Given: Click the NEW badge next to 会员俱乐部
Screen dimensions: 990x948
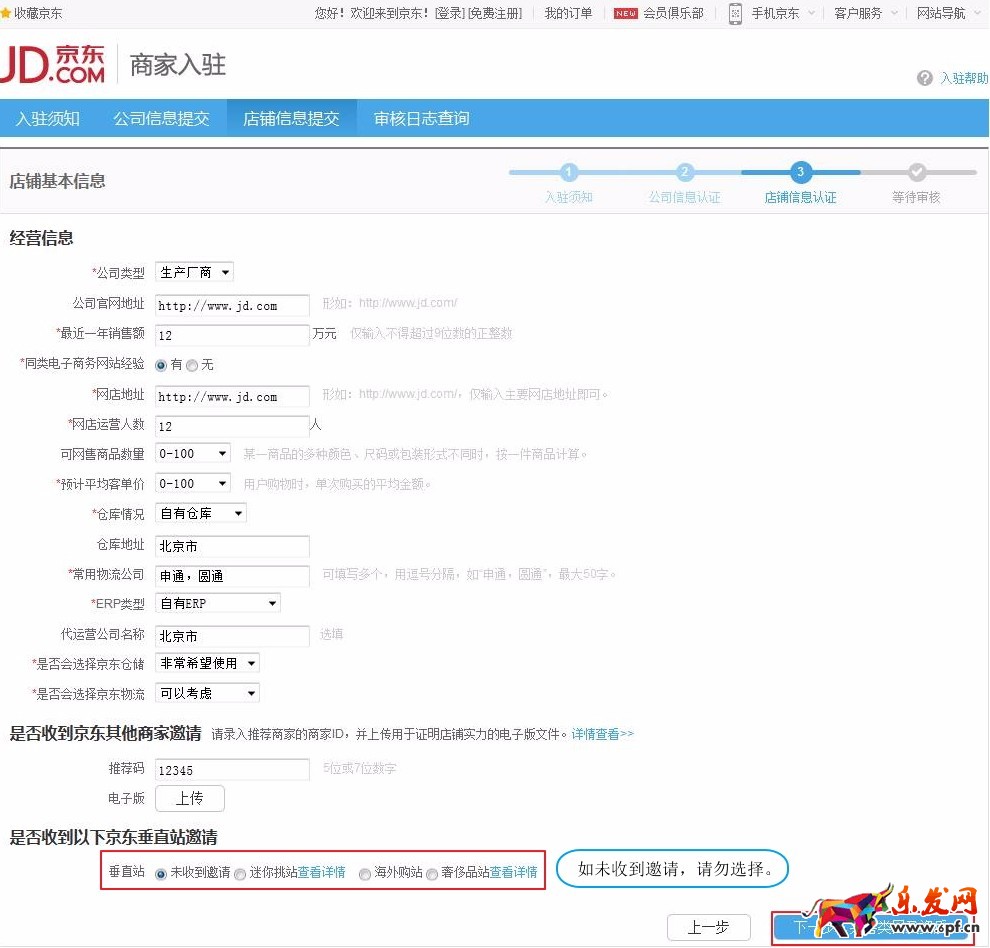Looking at the screenshot, I should pos(624,14).
